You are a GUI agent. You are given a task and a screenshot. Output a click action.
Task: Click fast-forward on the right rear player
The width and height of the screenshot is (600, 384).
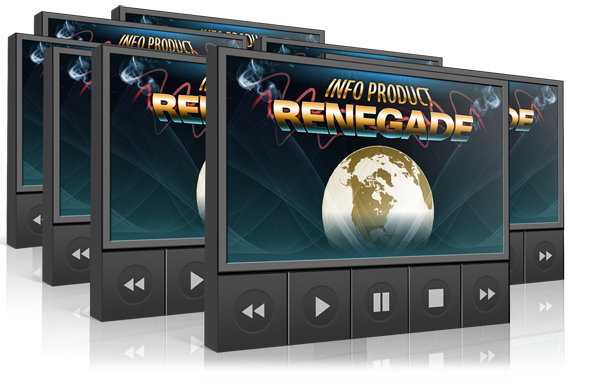click(545, 256)
